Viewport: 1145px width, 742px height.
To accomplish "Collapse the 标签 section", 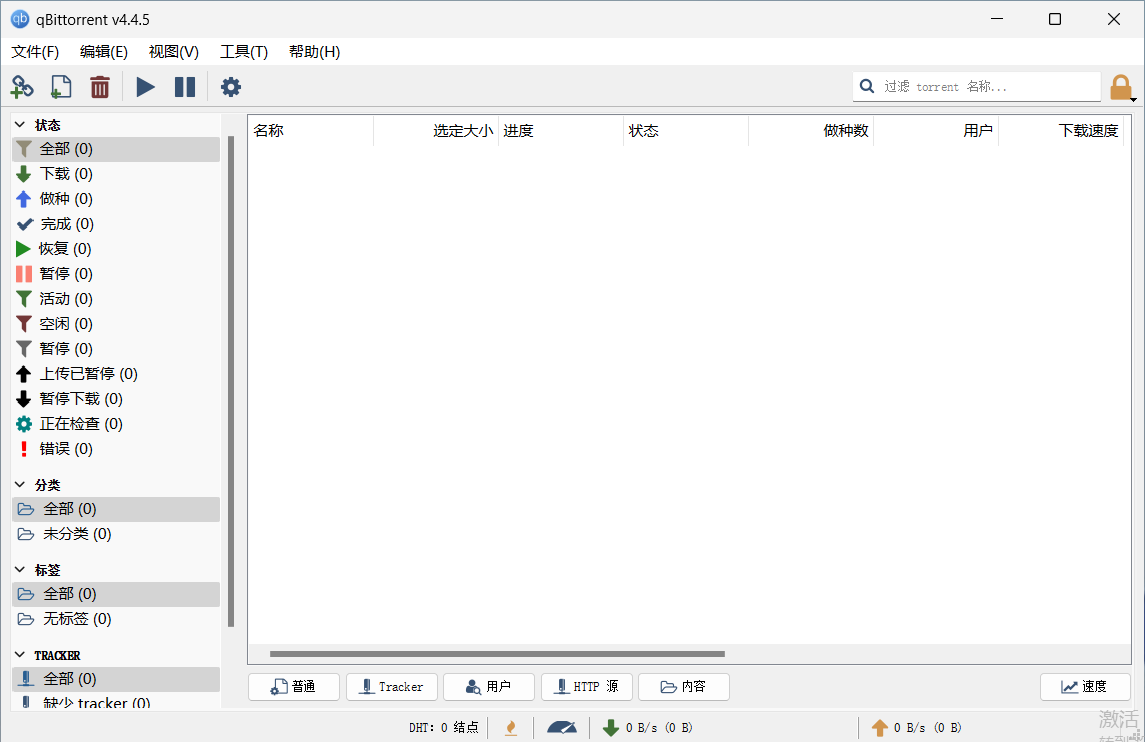I will point(20,570).
